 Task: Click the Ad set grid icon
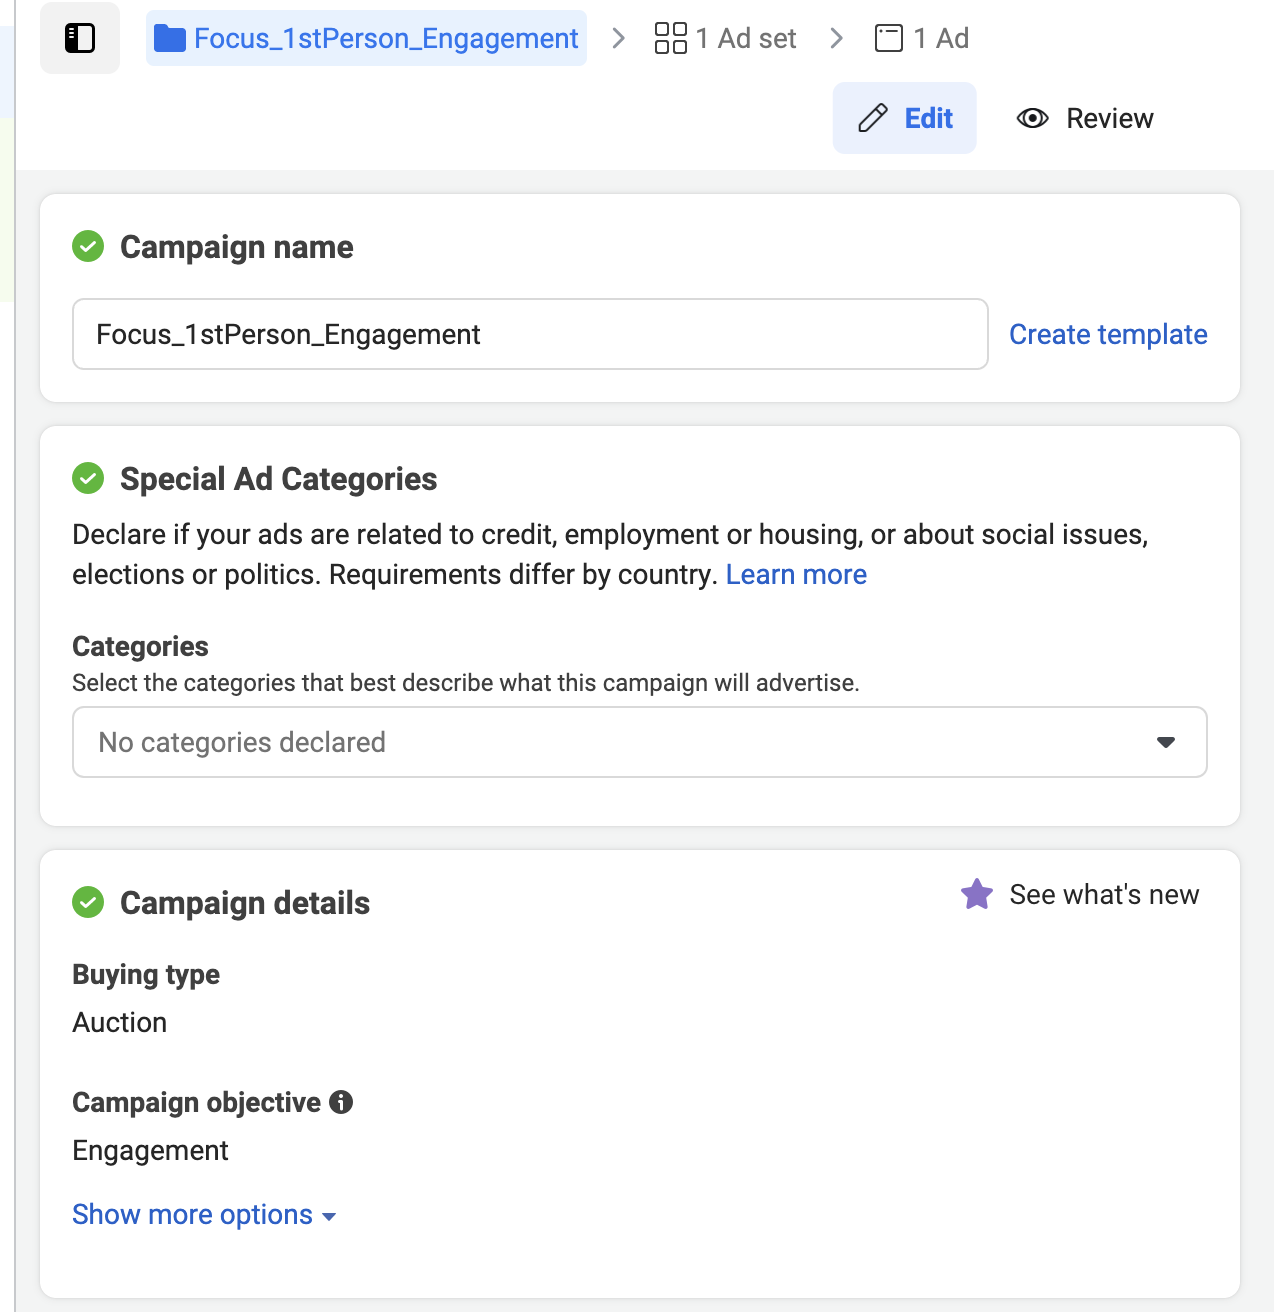click(670, 38)
